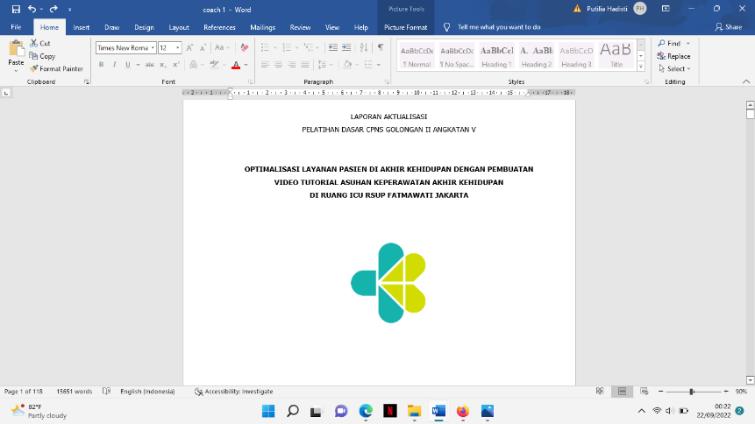Viewport: 755px width, 424px height.
Task: Decrease paragraph indent
Action: point(333,47)
